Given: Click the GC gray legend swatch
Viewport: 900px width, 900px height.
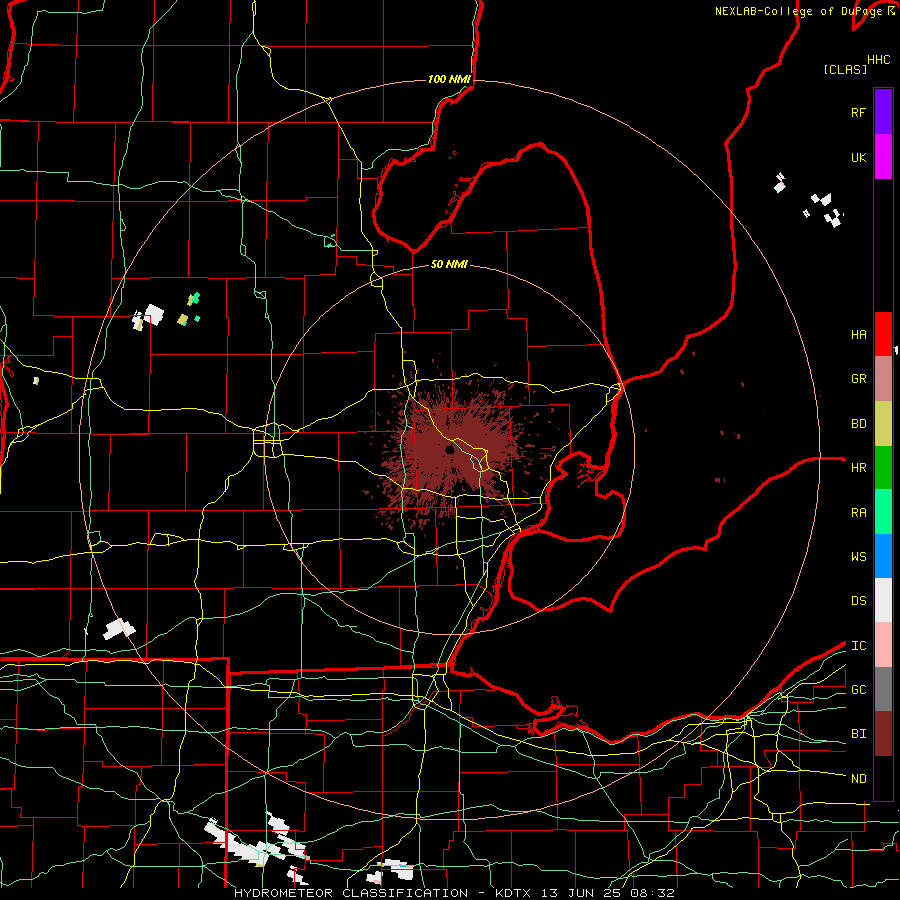Looking at the screenshot, I should [x=883, y=689].
